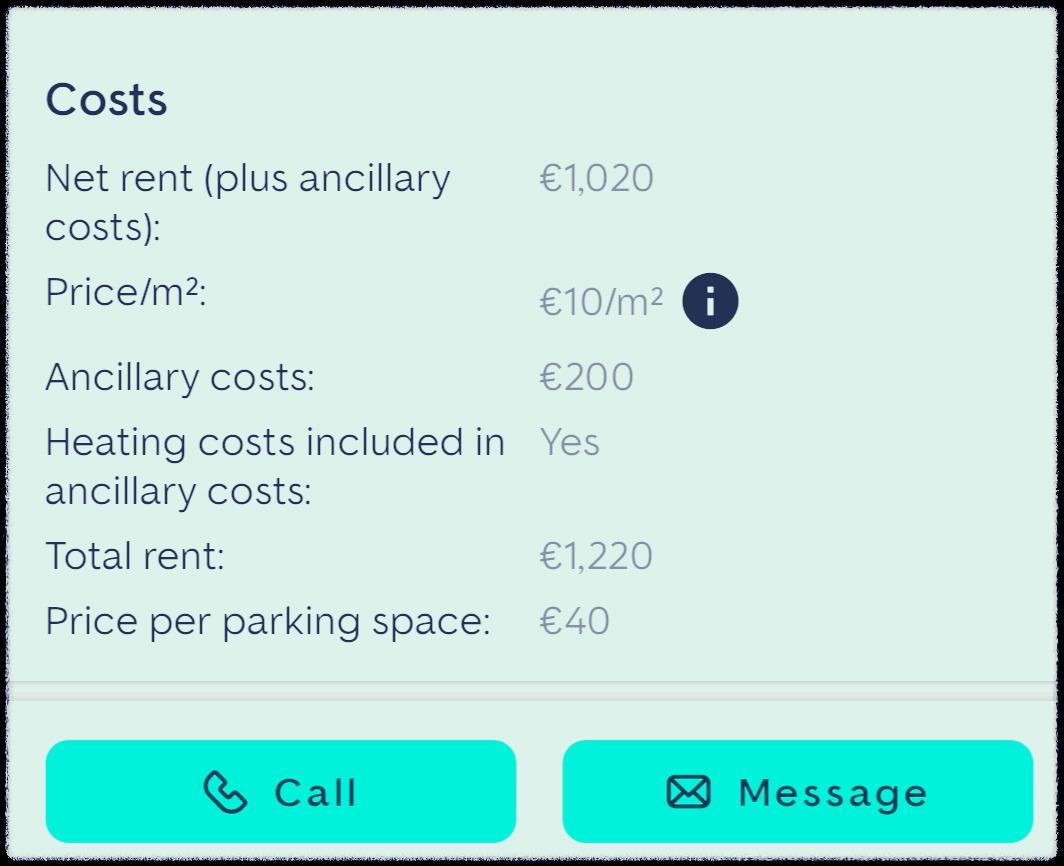Image resolution: width=1064 pixels, height=866 pixels.
Task: Select the €10/m² price value
Action: (x=601, y=302)
